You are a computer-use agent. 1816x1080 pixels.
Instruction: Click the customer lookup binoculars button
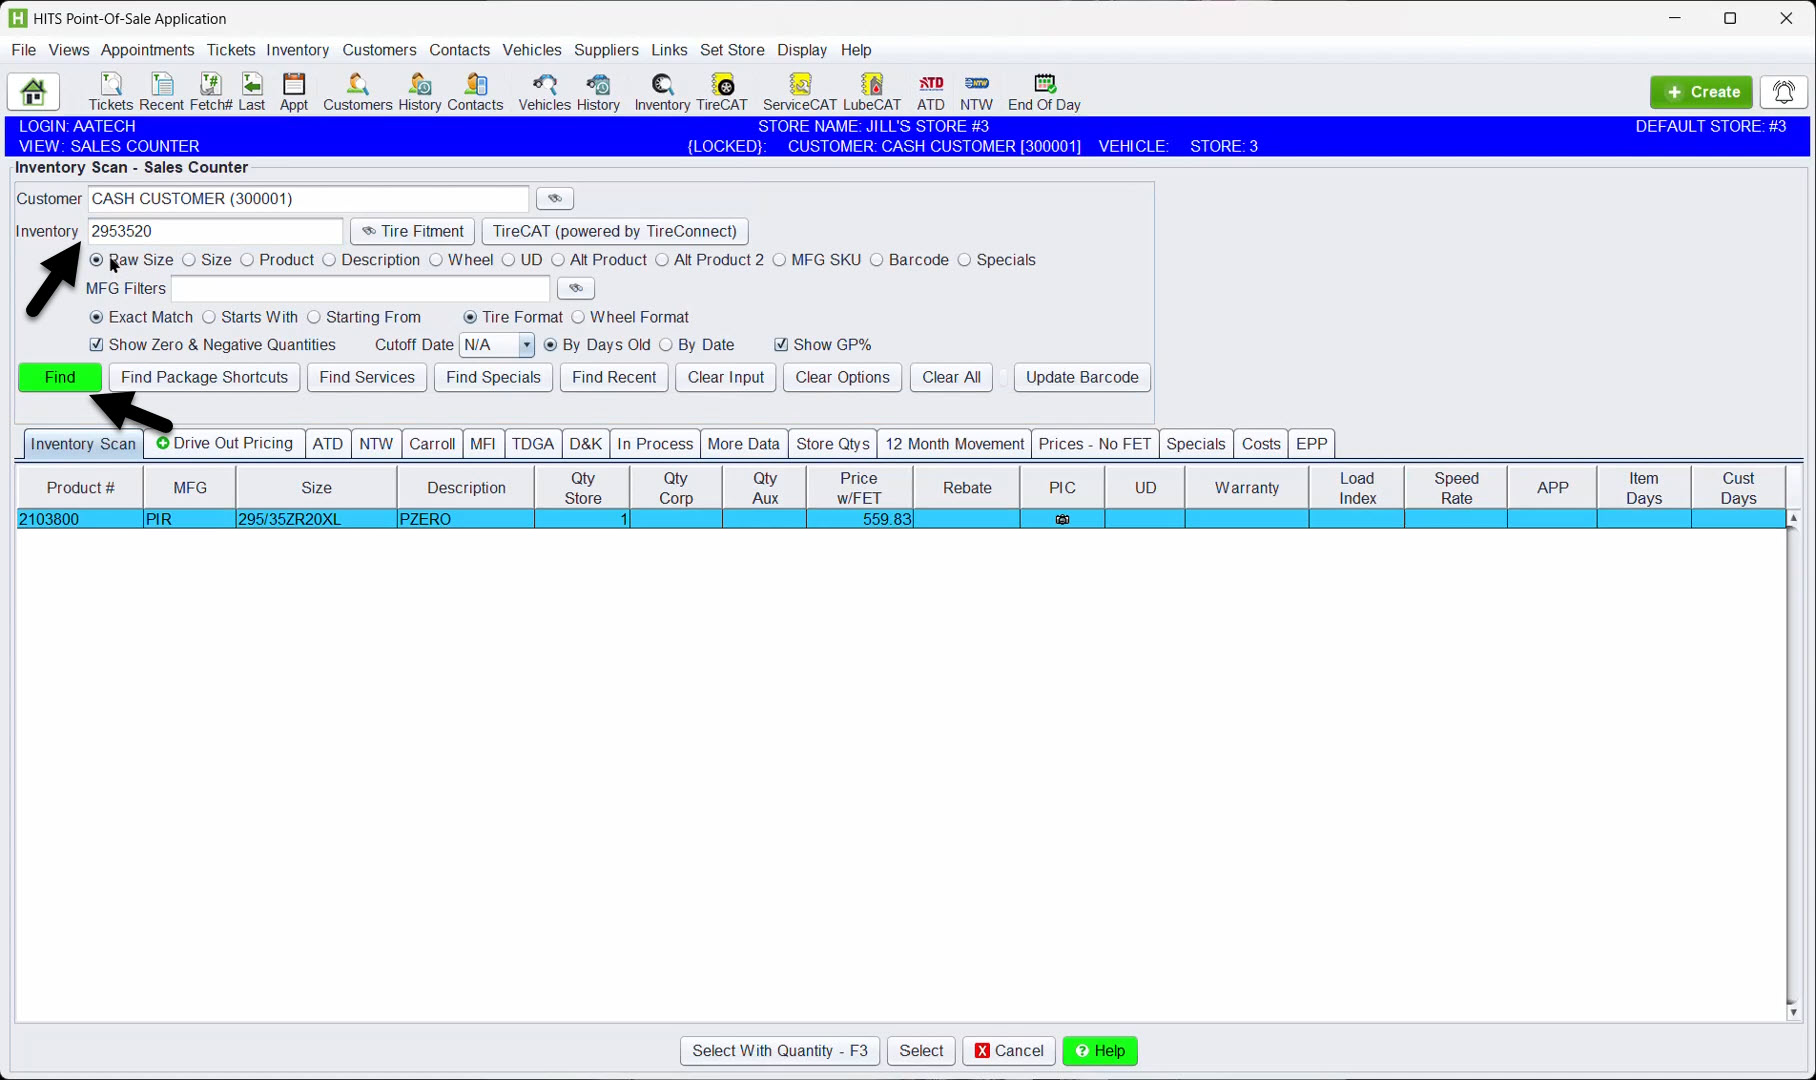555,199
